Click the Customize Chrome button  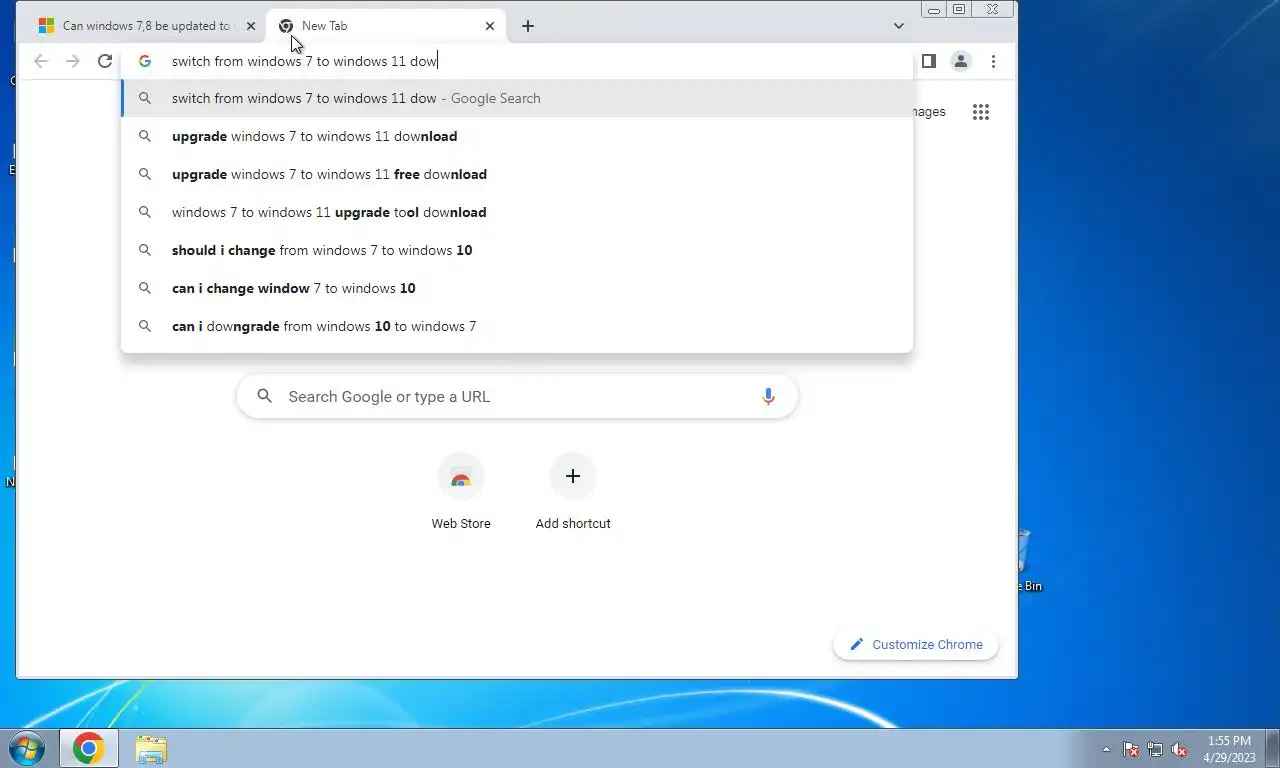click(916, 645)
